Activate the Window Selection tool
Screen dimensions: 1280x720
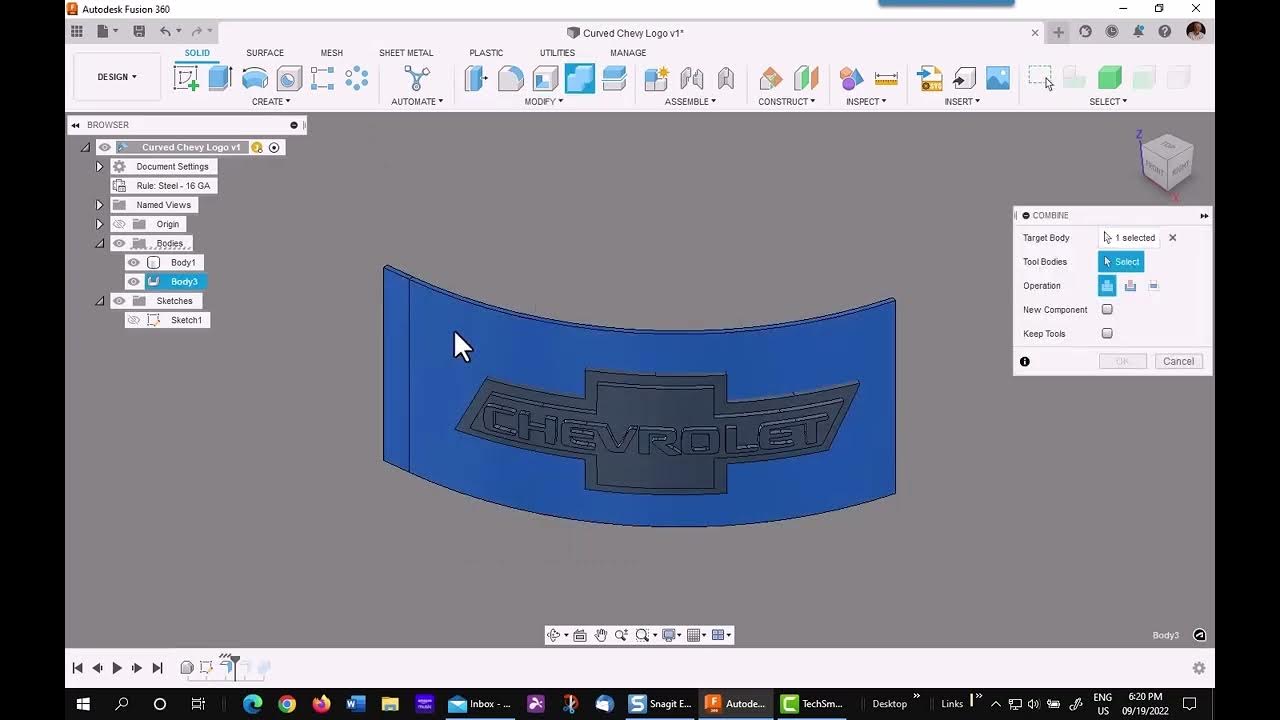[x=1041, y=78]
